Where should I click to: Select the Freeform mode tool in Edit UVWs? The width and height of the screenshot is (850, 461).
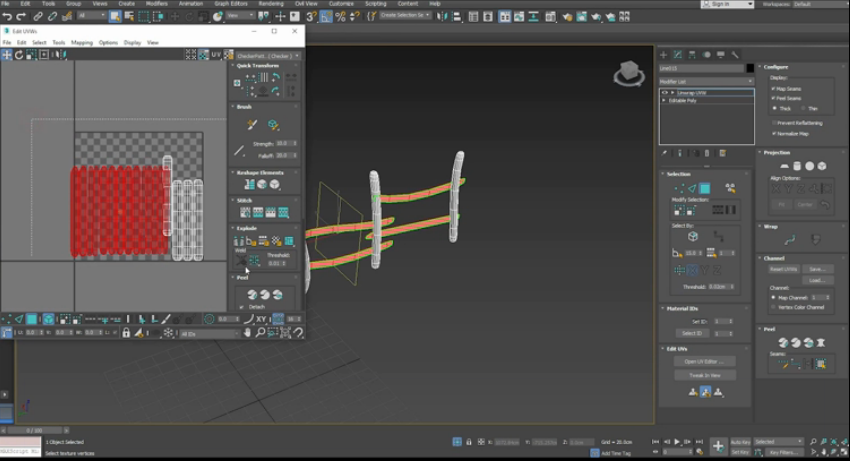[x=44, y=55]
